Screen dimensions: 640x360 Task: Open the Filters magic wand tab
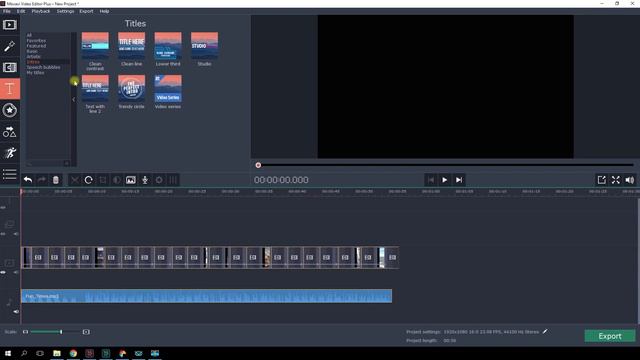10,46
